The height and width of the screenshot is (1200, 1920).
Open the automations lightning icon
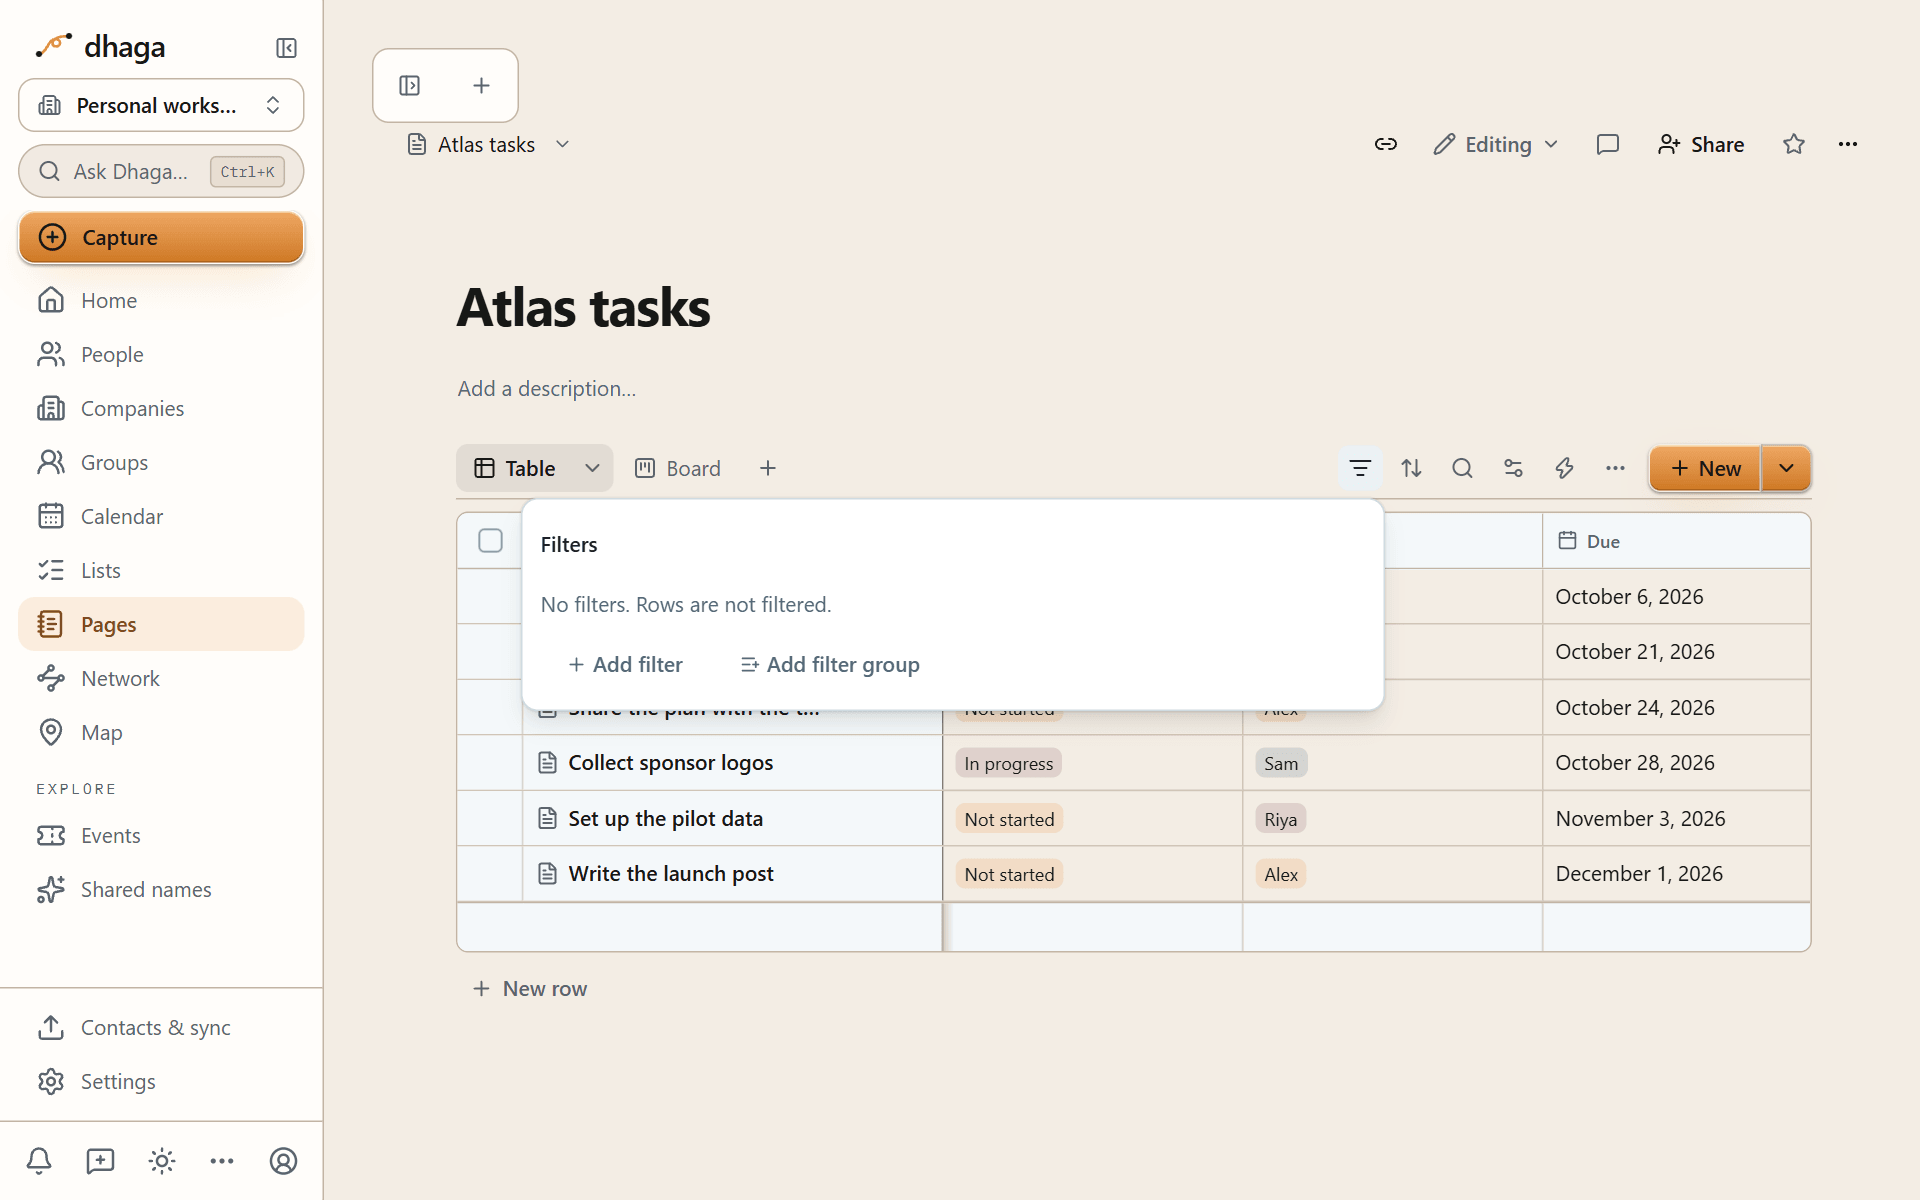click(x=1564, y=468)
